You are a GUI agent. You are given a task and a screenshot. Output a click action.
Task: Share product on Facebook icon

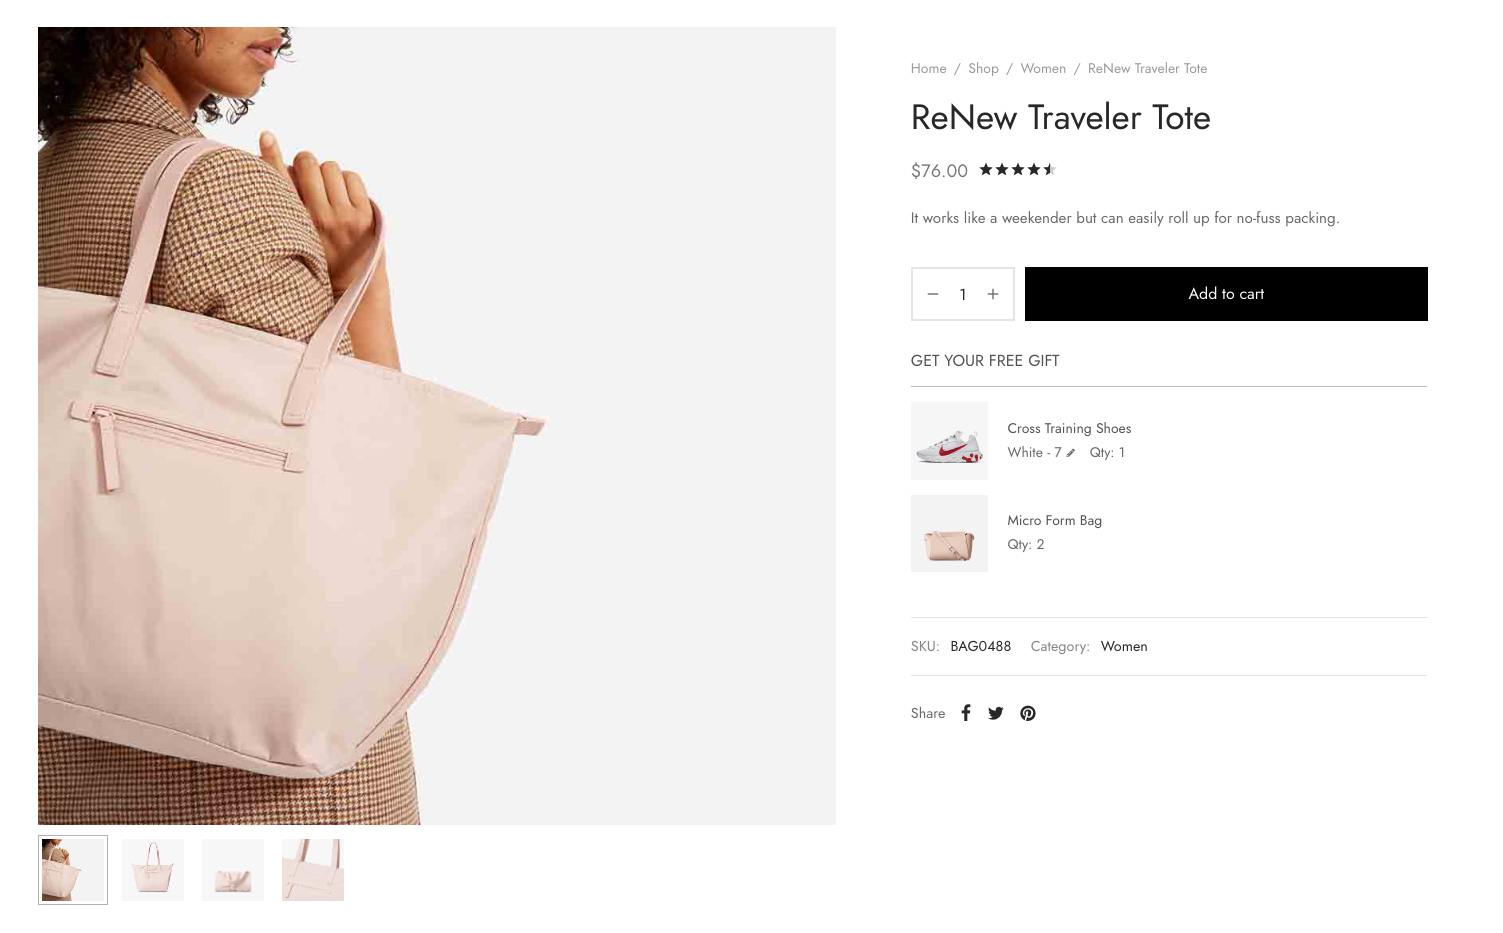click(966, 713)
